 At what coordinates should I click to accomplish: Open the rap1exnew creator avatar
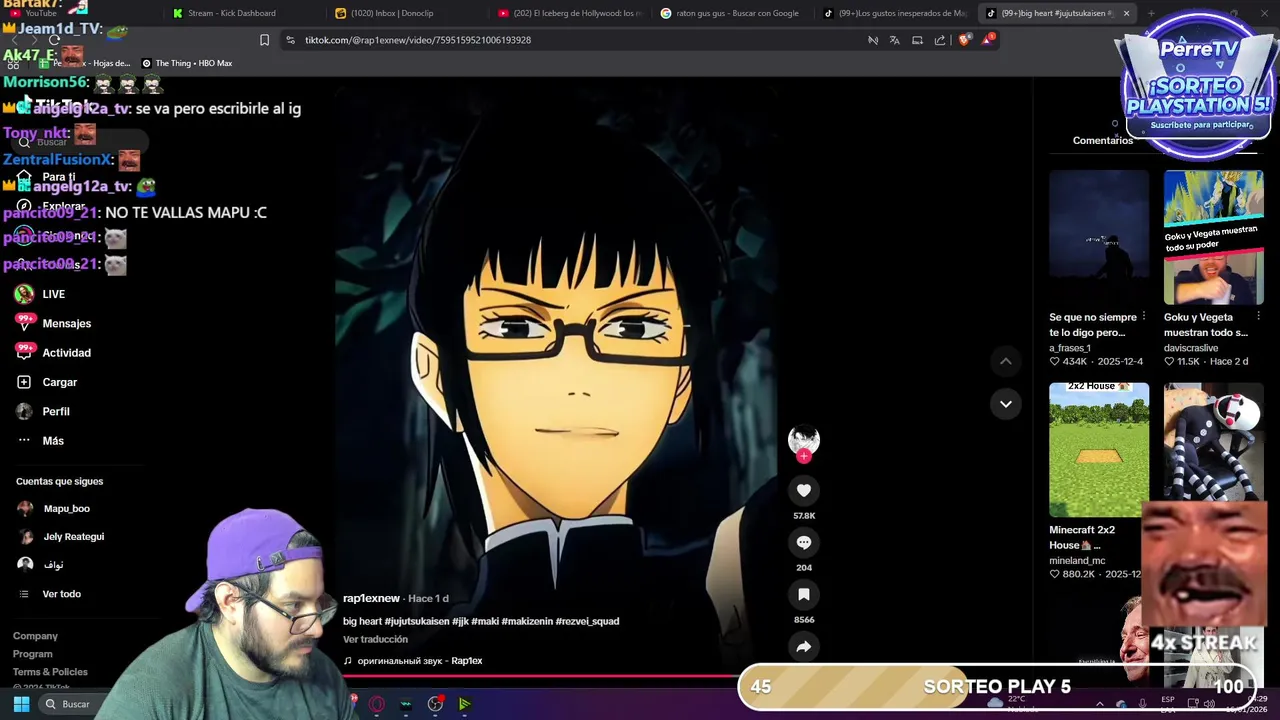click(x=804, y=438)
